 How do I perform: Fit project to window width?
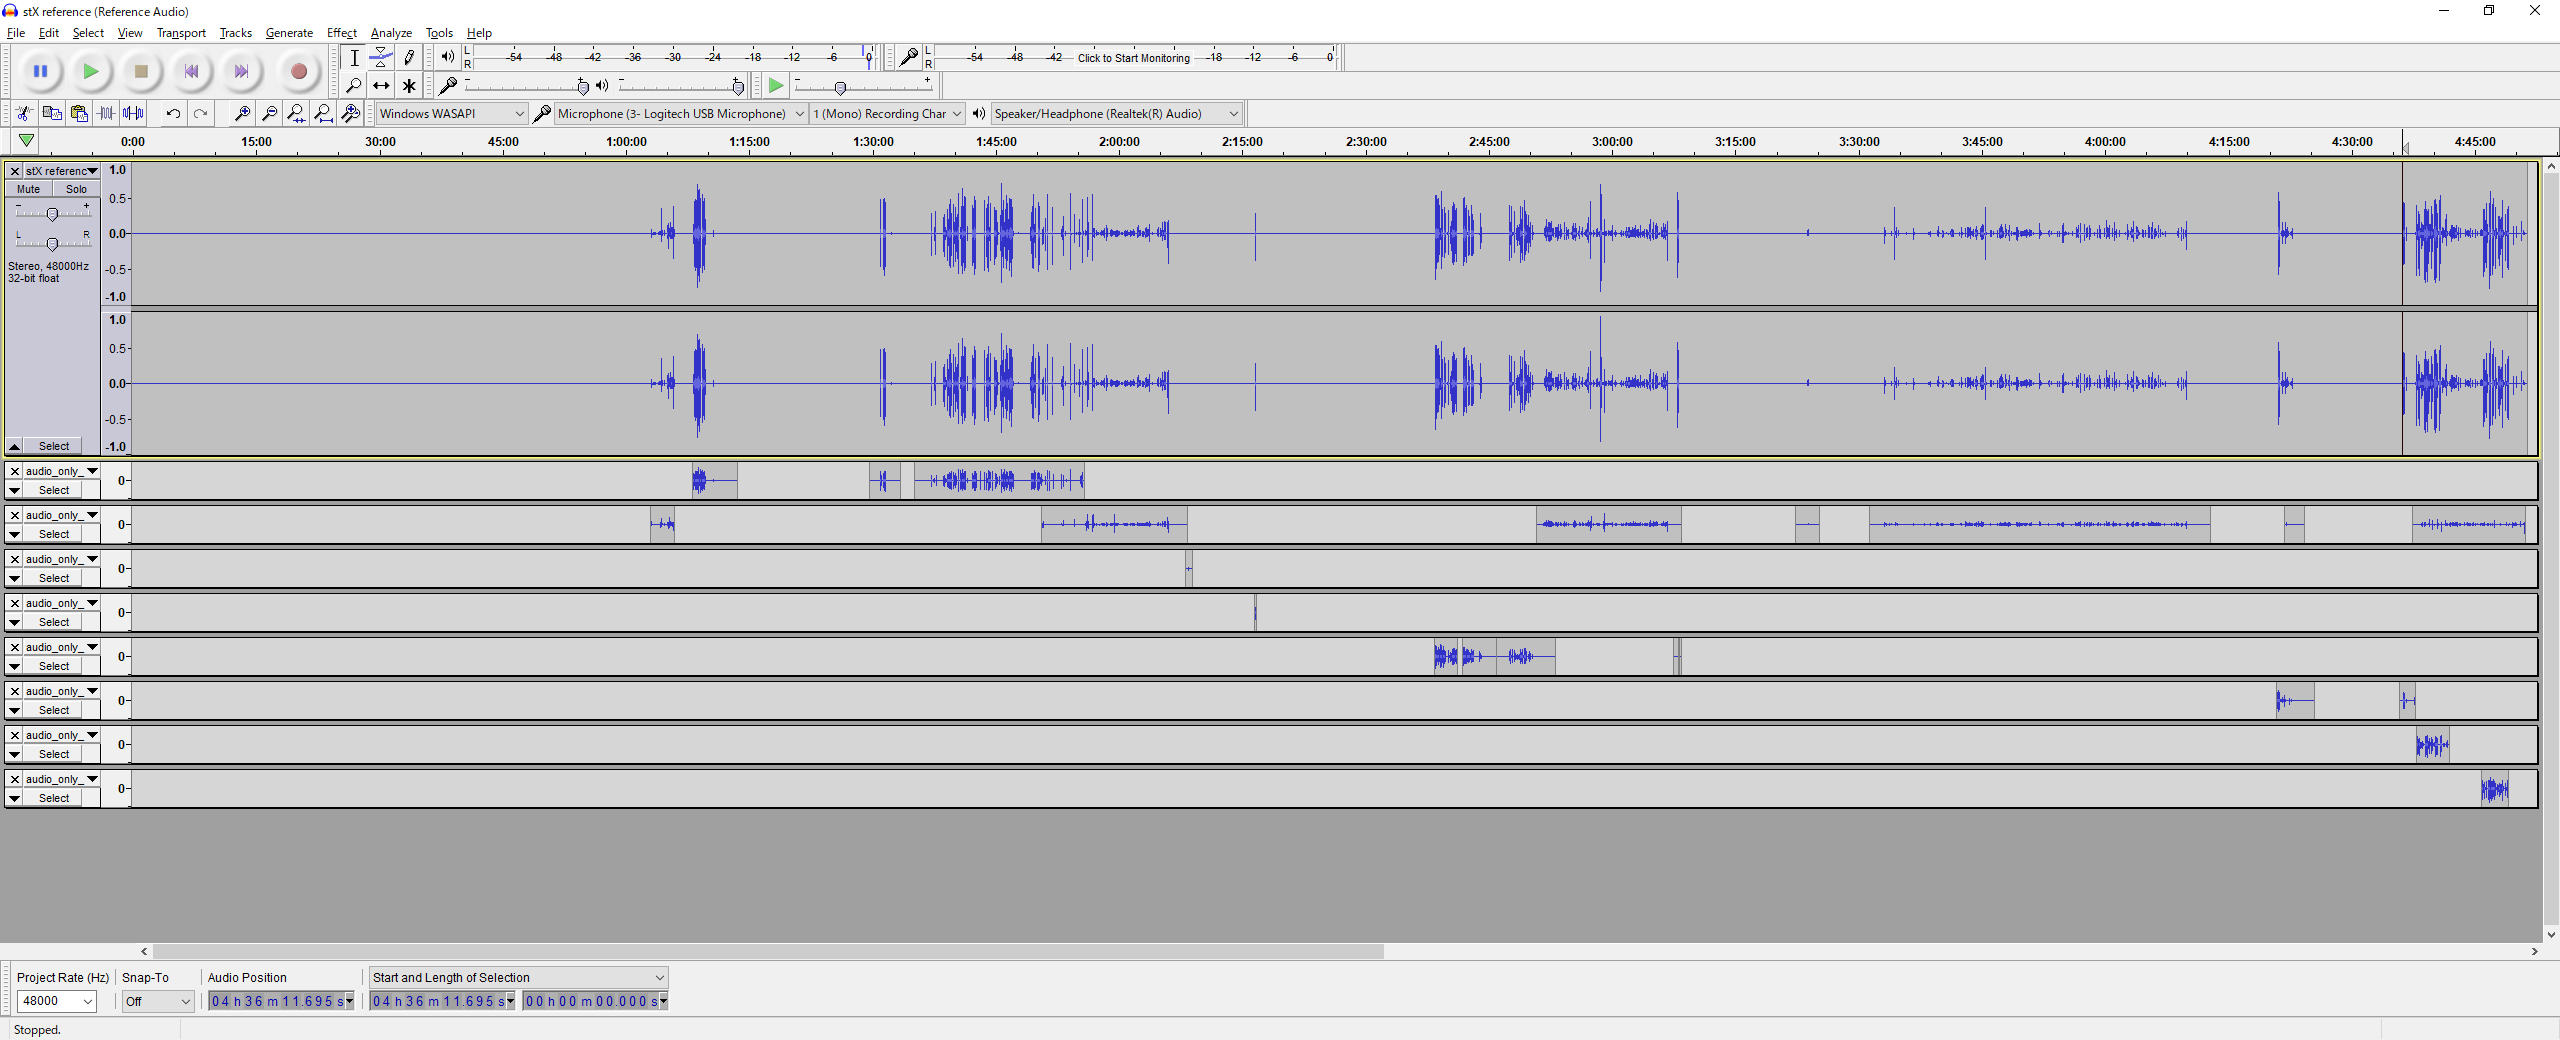[323, 114]
